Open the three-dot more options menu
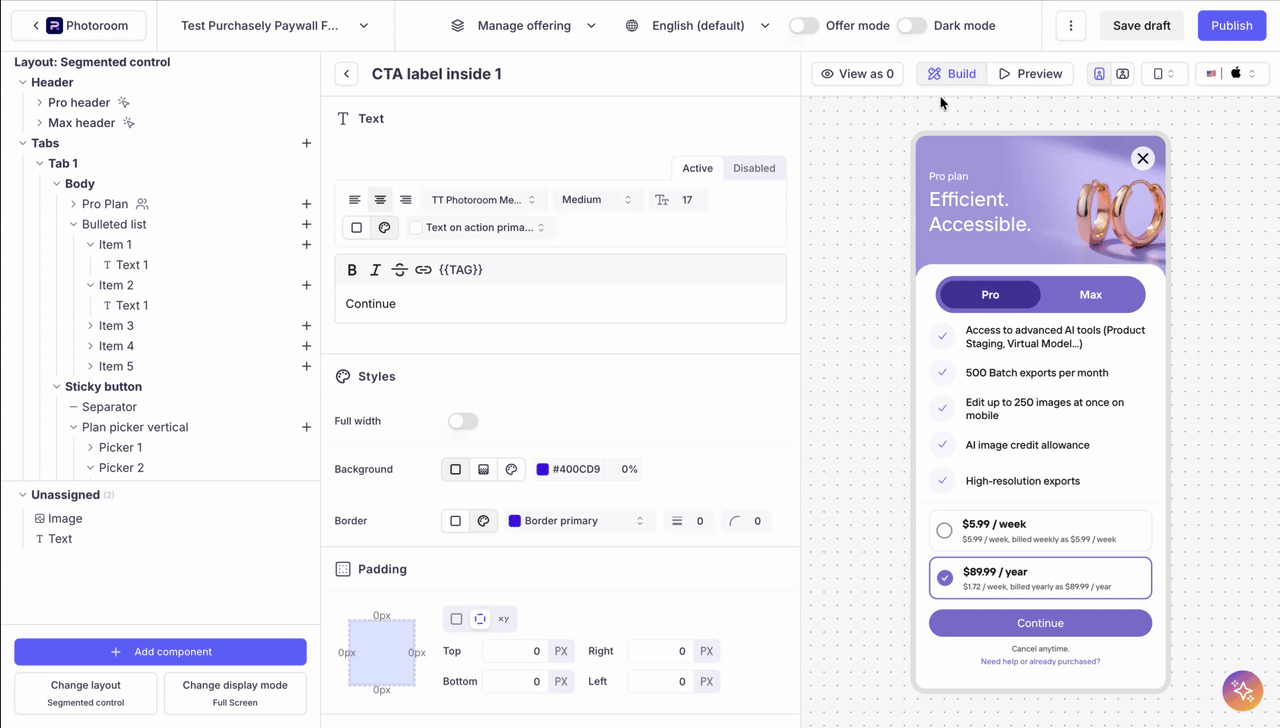Viewport: 1280px width, 728px height. (x=1070, y=26)
